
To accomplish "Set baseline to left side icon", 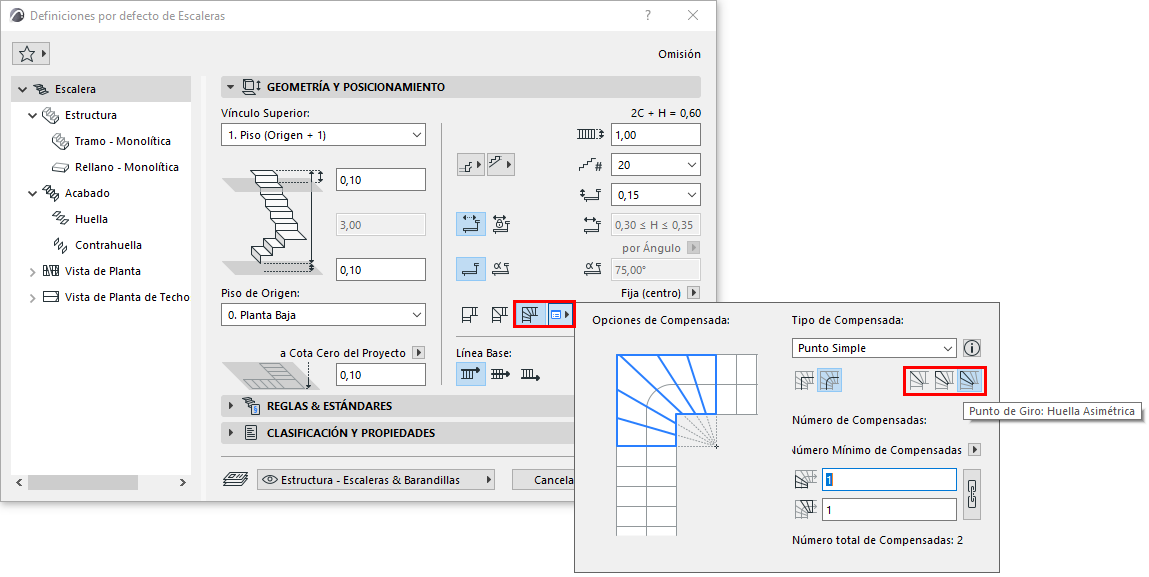I will (470, 375).
